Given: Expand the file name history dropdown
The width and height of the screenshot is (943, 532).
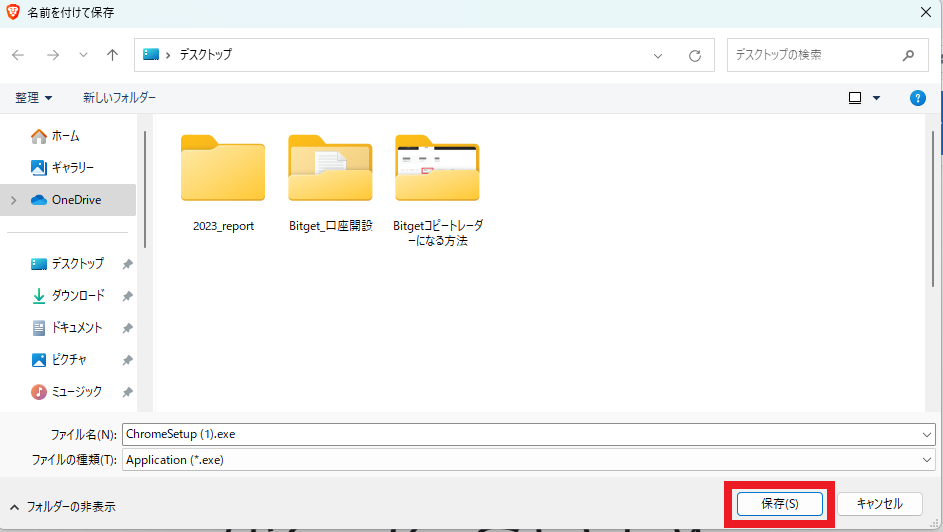Looking at the screenshot, I should pyautogui.click(x=927, y=434).
